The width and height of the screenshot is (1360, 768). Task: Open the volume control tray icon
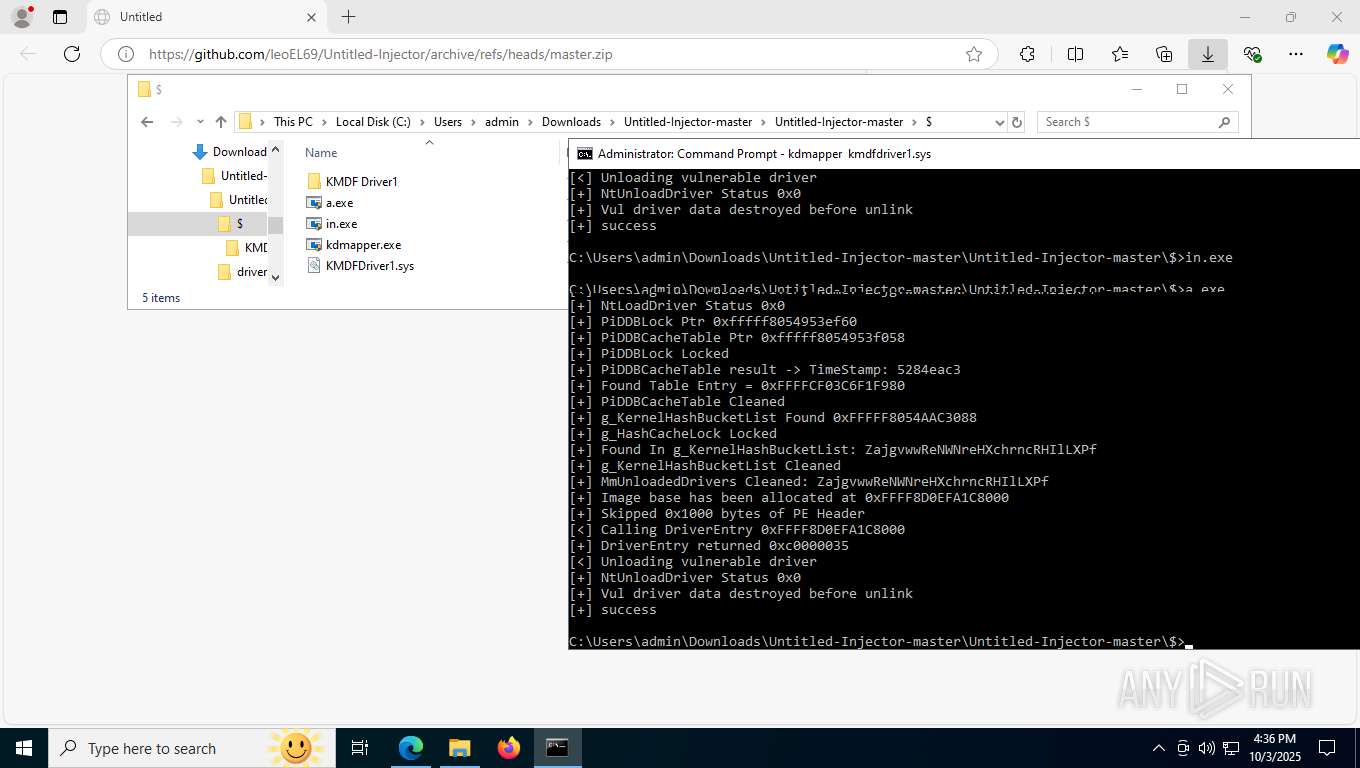1206,748
